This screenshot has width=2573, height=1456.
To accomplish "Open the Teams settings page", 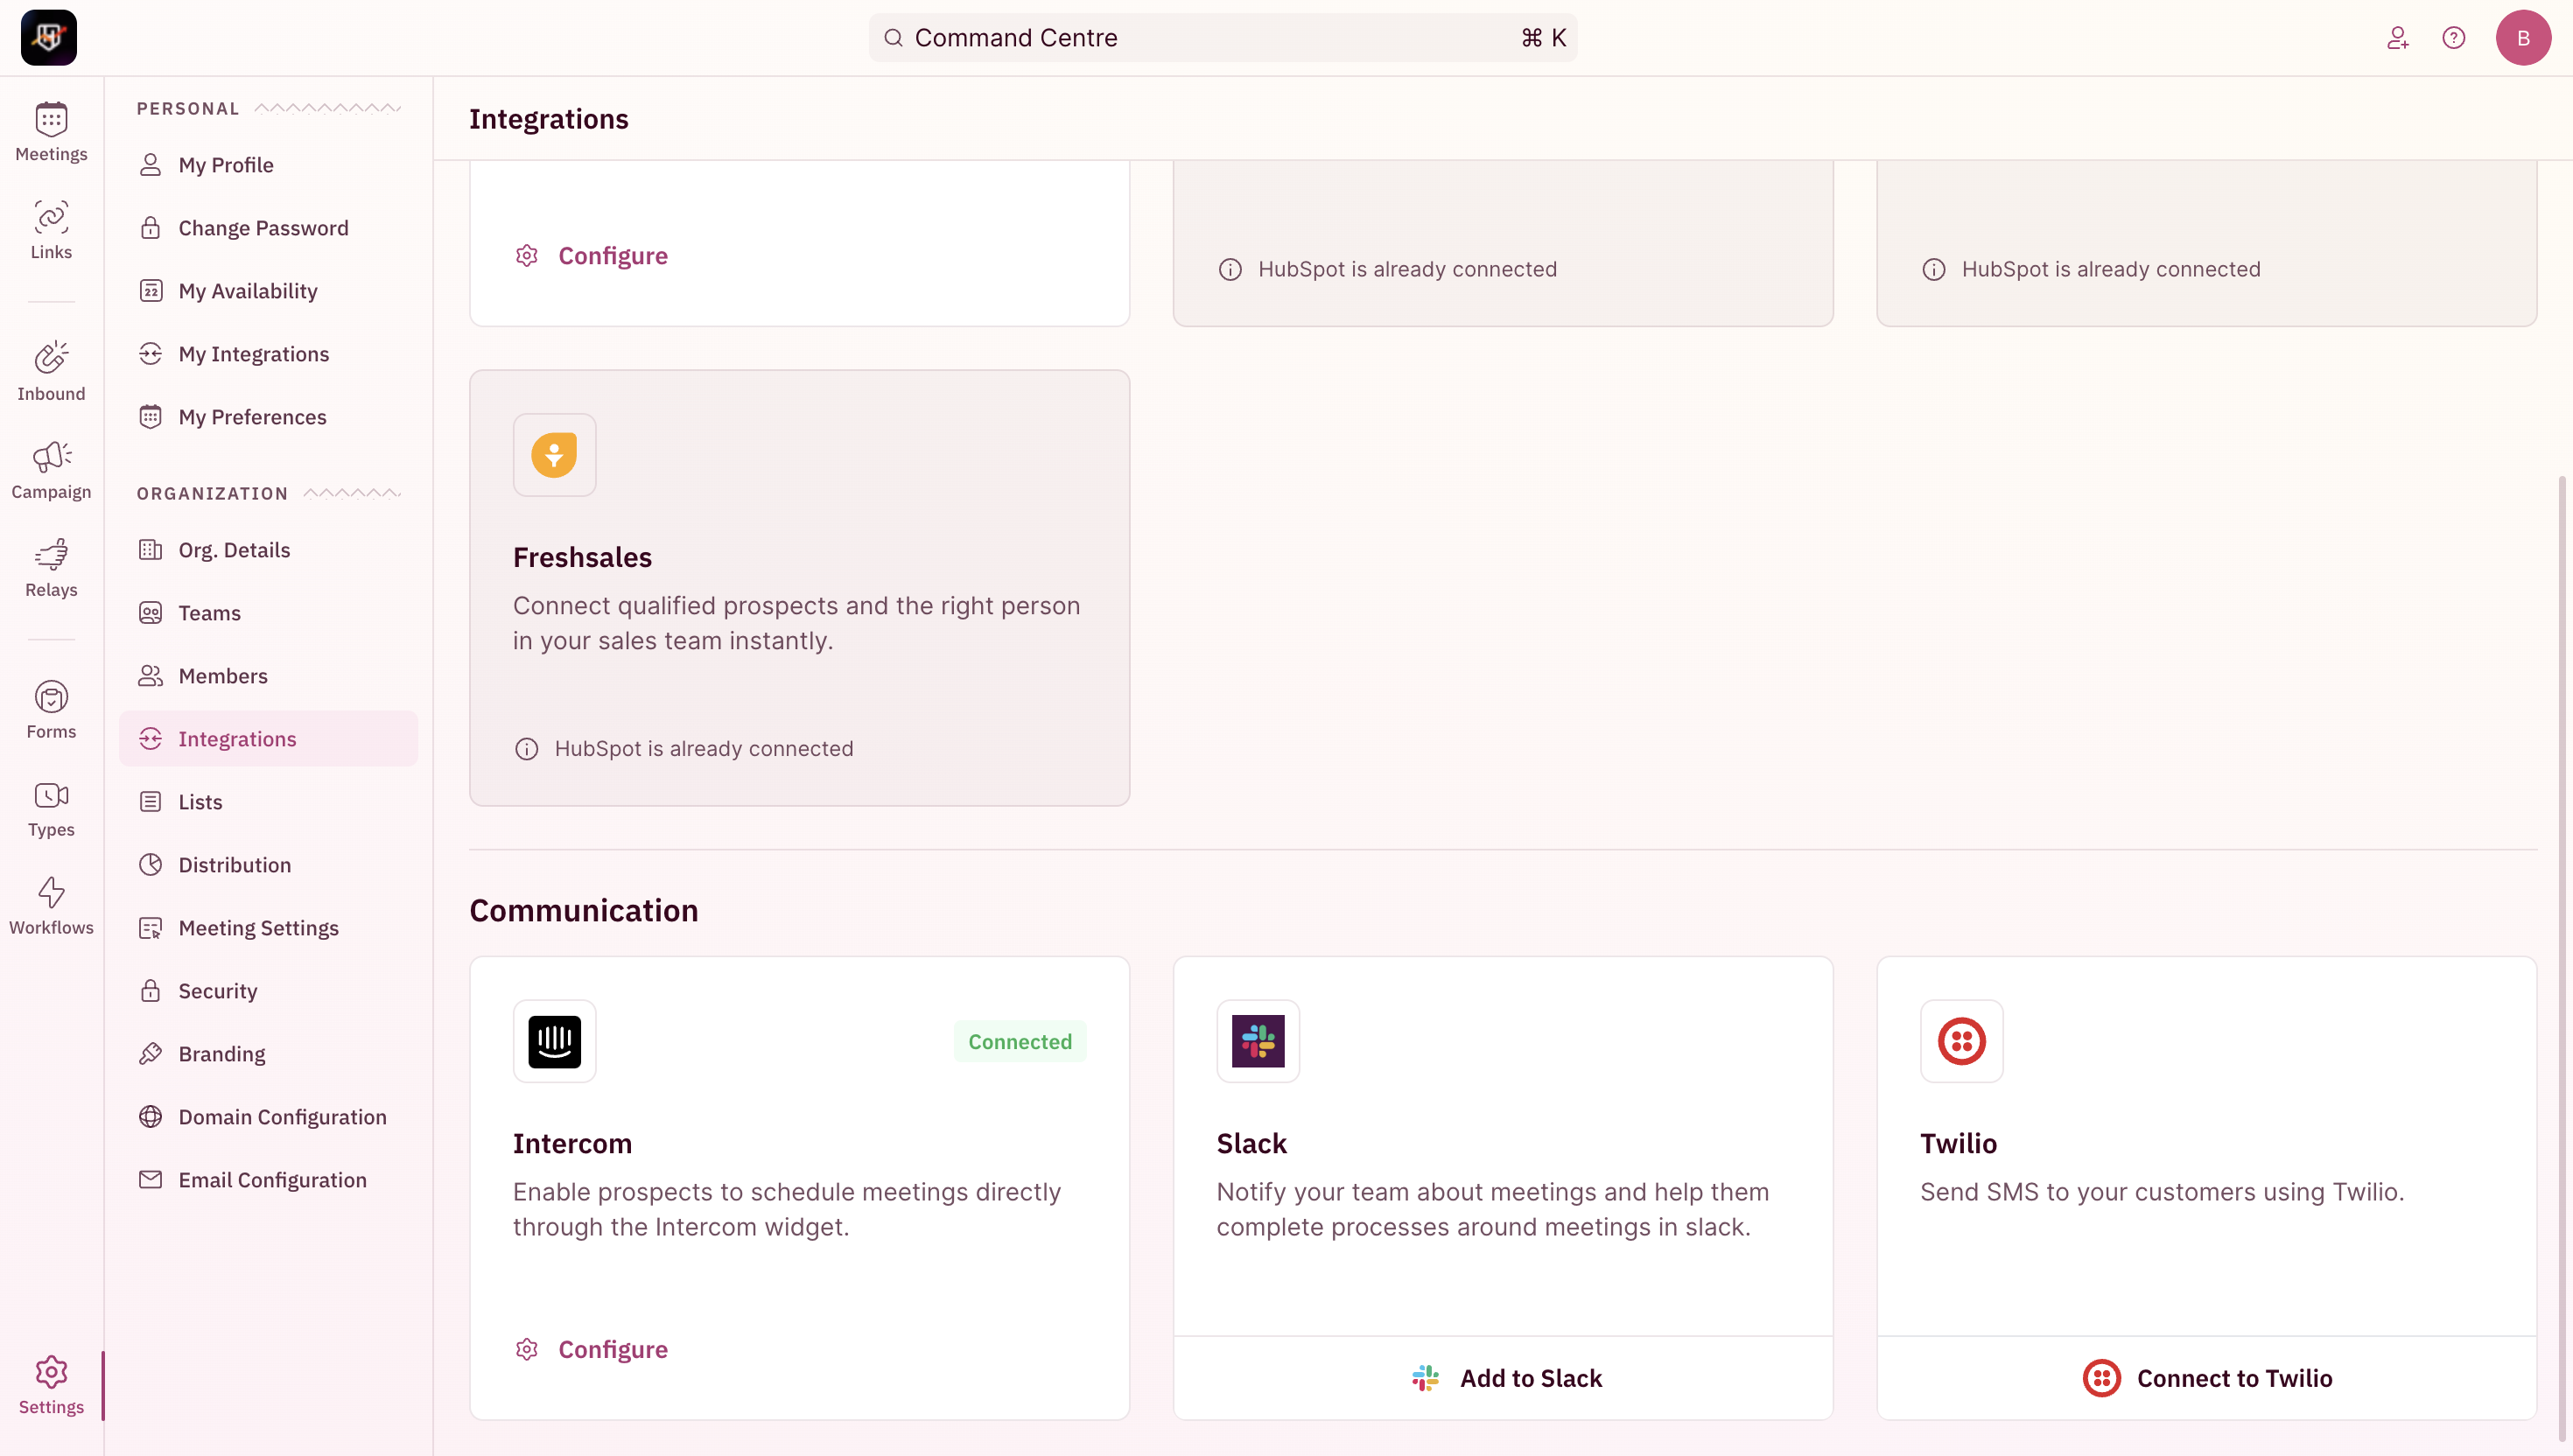I will (268, 613).
